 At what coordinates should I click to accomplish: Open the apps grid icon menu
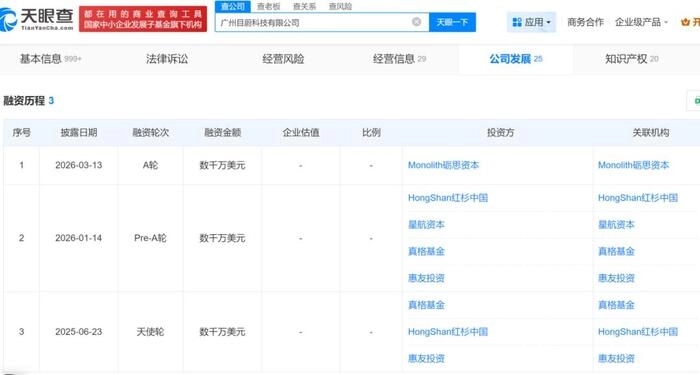coord(517,22)
